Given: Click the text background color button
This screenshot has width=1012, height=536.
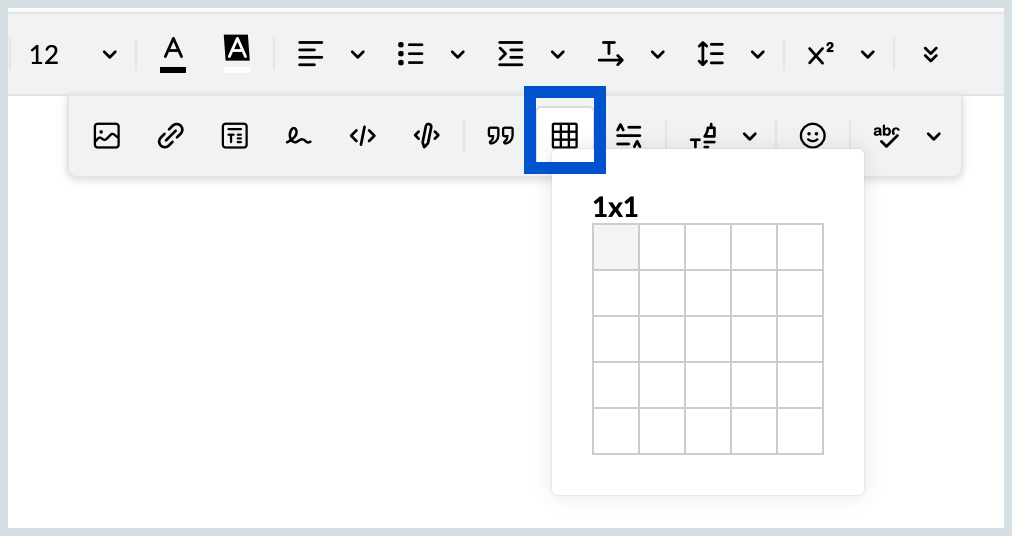Looking at the screenshot, I should (237, 54).
